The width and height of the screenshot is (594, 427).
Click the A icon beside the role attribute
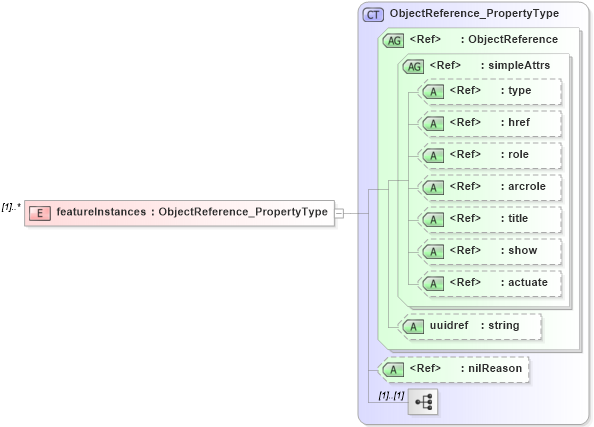(x=433, y=156)
